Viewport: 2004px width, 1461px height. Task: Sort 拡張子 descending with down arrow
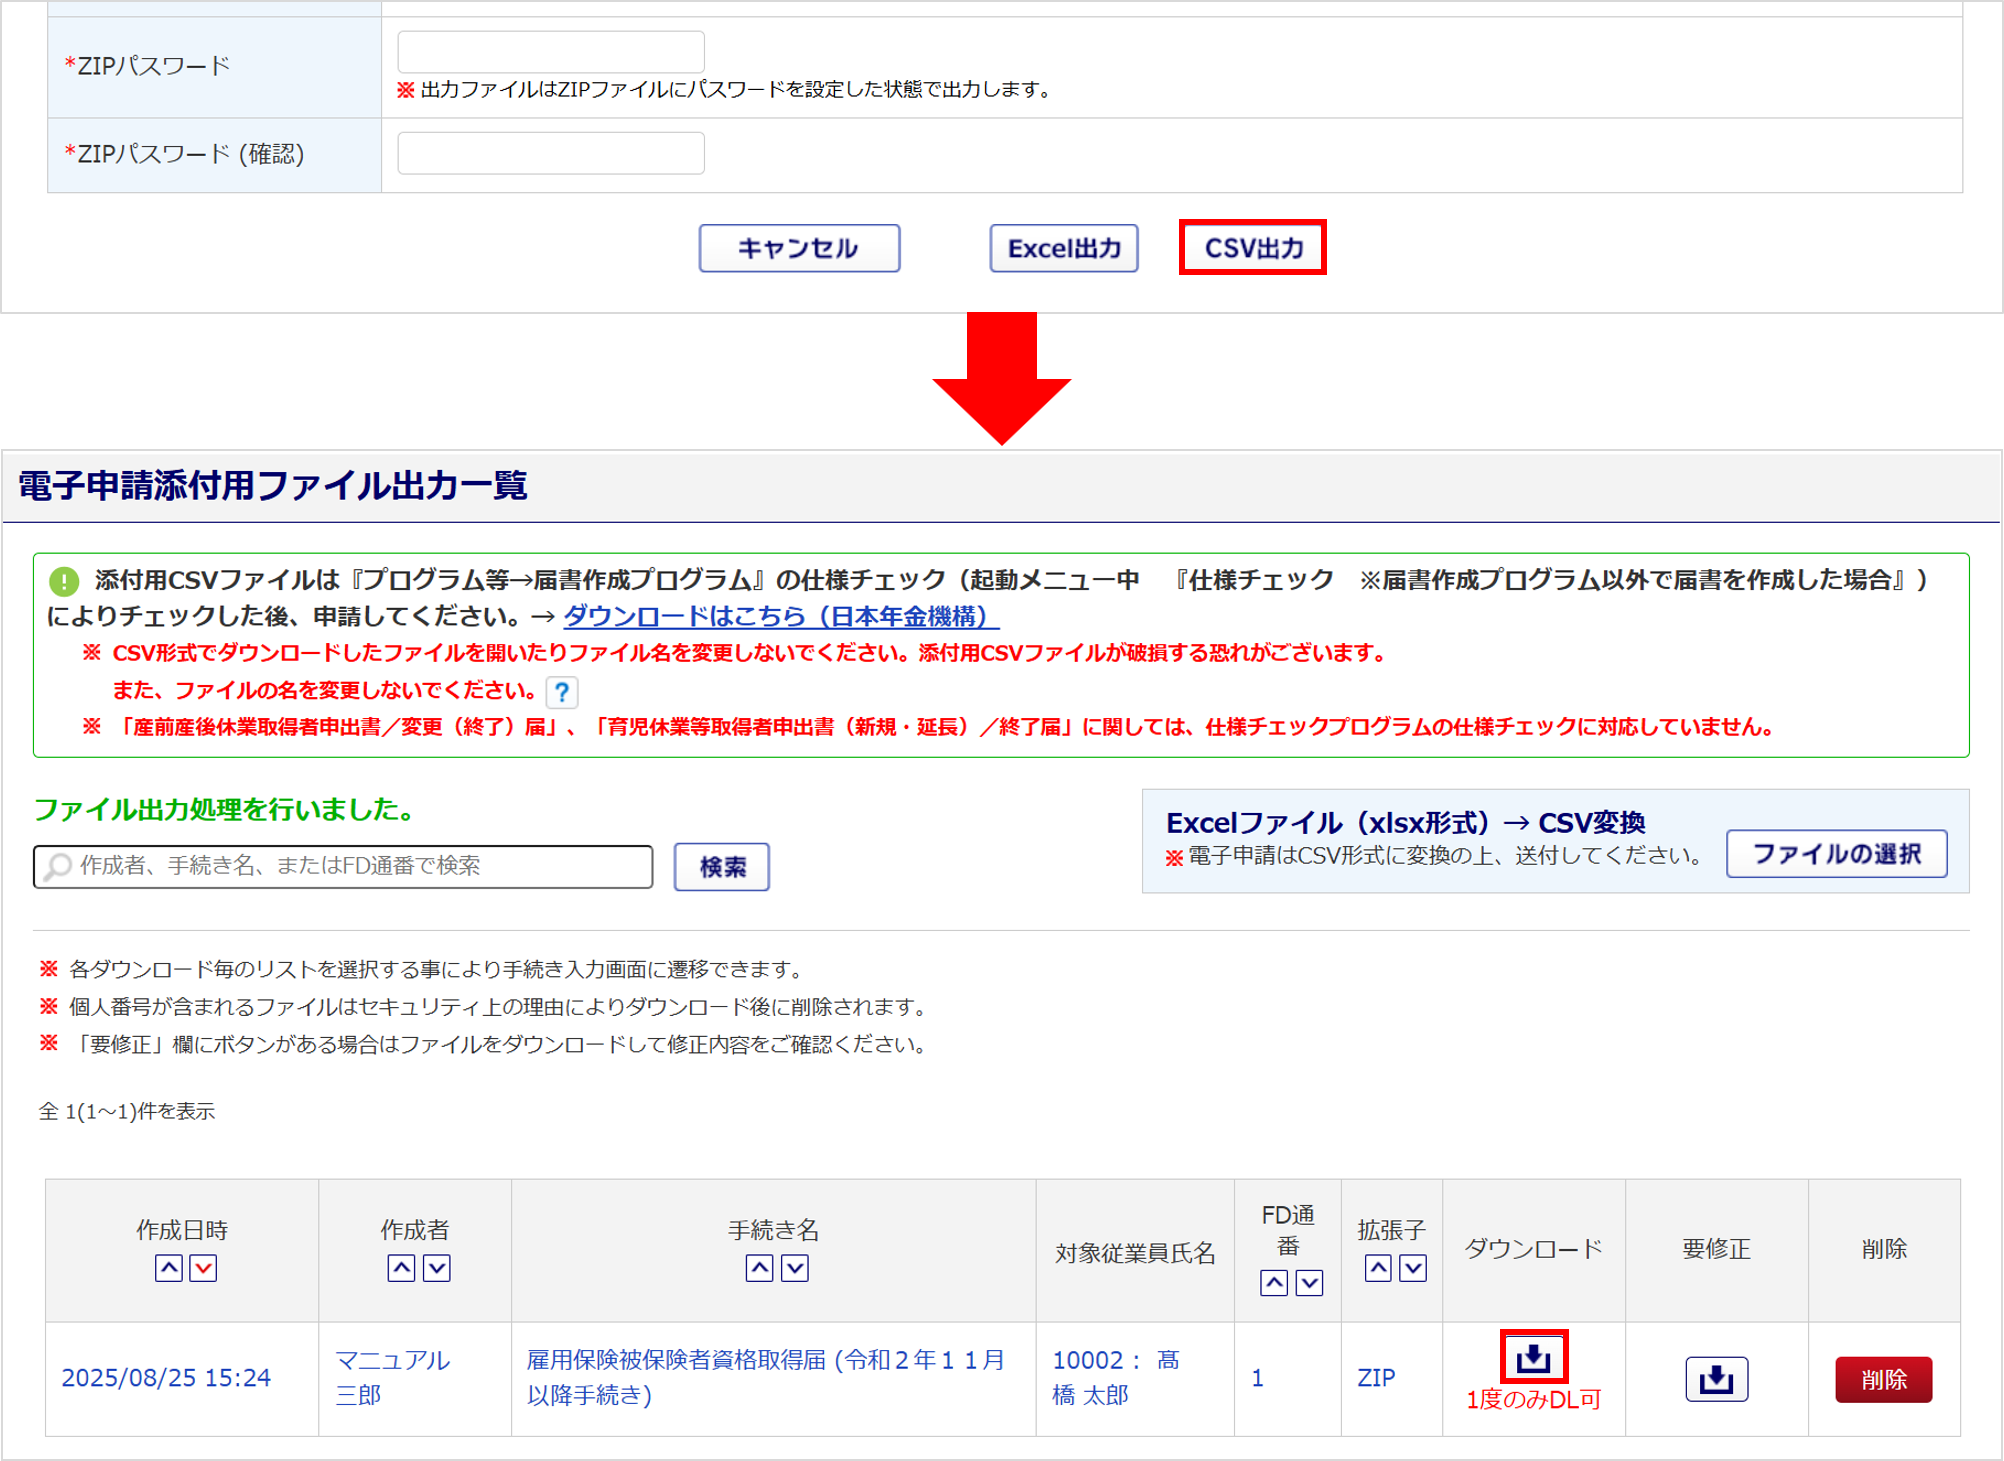pyautogui.click(x=1412, y=1268)
